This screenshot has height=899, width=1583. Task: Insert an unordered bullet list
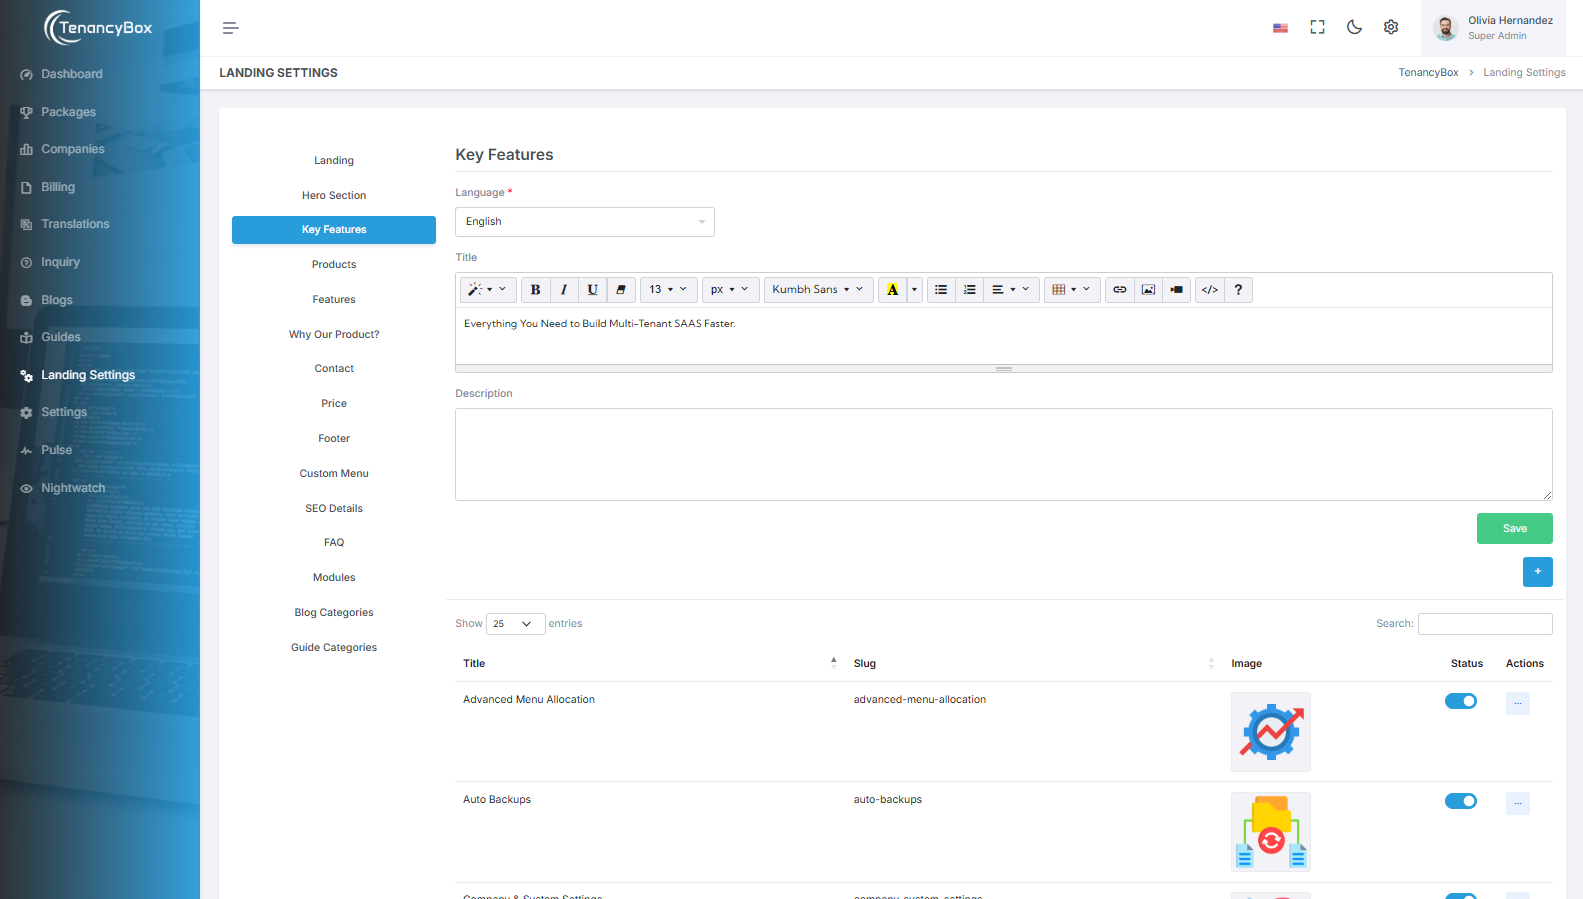pyautogui.click(x=941, y=290)
